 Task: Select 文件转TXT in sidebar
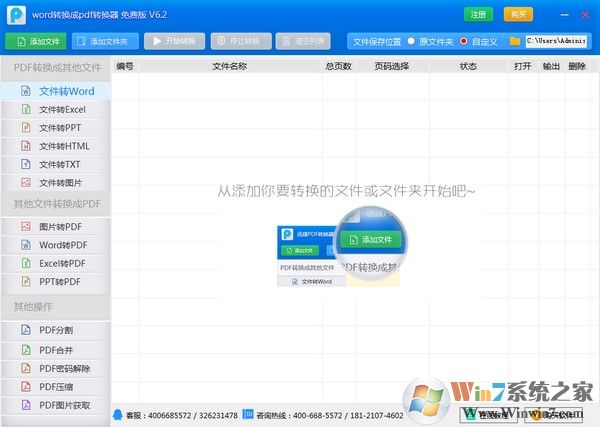click(56, 165)
